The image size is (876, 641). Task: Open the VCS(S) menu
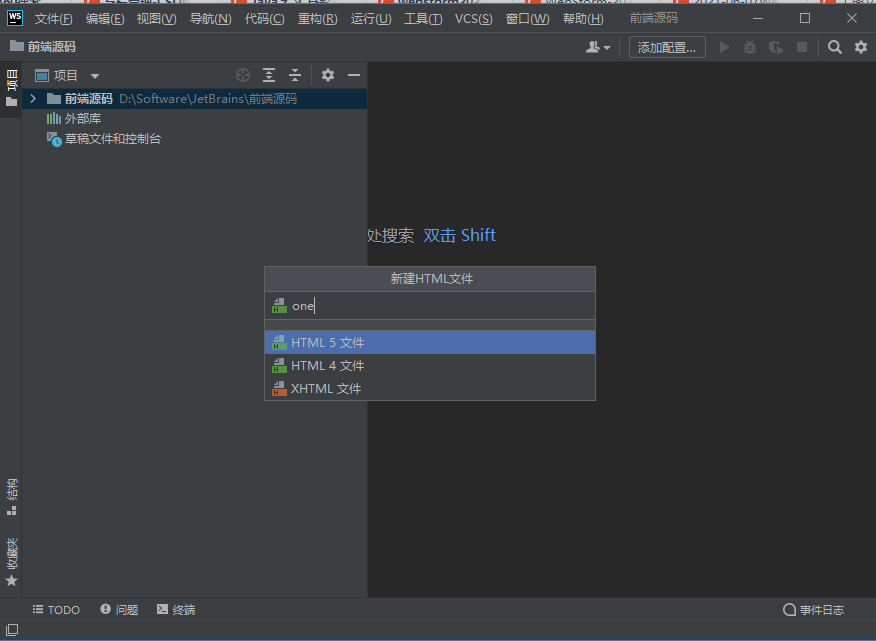(474, 19)
